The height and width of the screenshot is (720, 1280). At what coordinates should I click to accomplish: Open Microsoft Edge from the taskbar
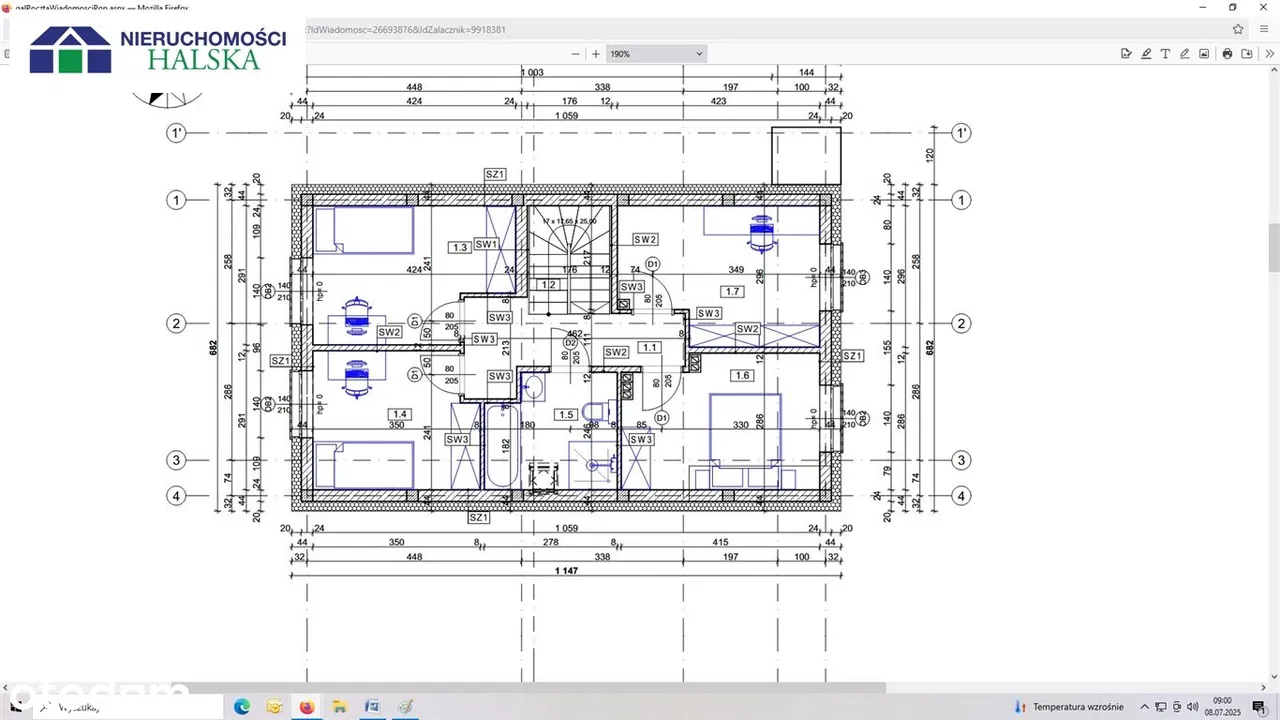click(242, 707)
